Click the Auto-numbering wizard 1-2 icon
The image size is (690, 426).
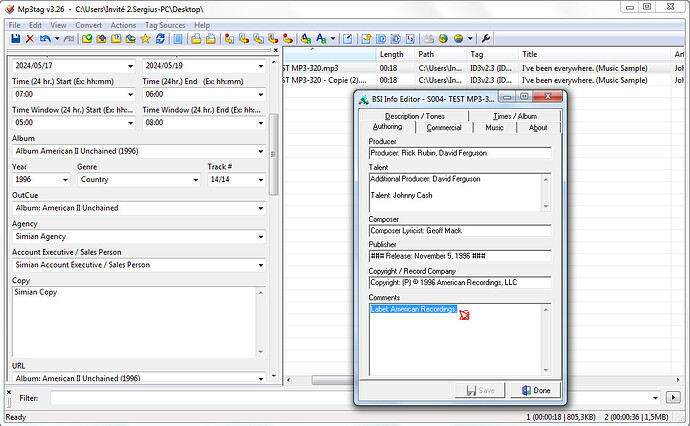pos(410,39)
